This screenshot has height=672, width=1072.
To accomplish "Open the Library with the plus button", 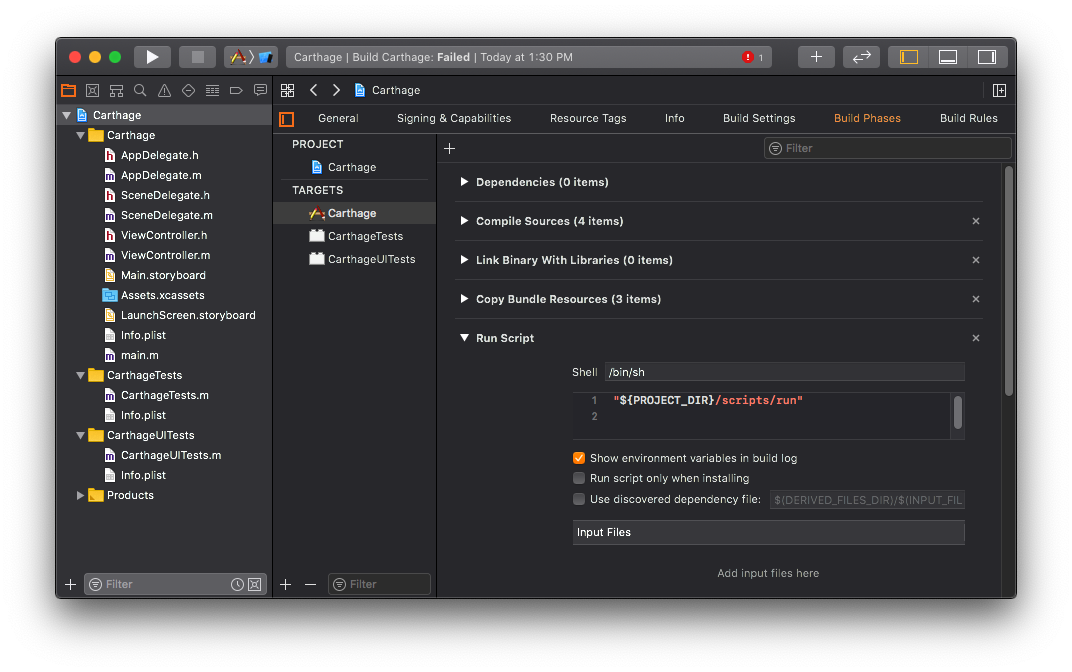I will tap(816, 57).
